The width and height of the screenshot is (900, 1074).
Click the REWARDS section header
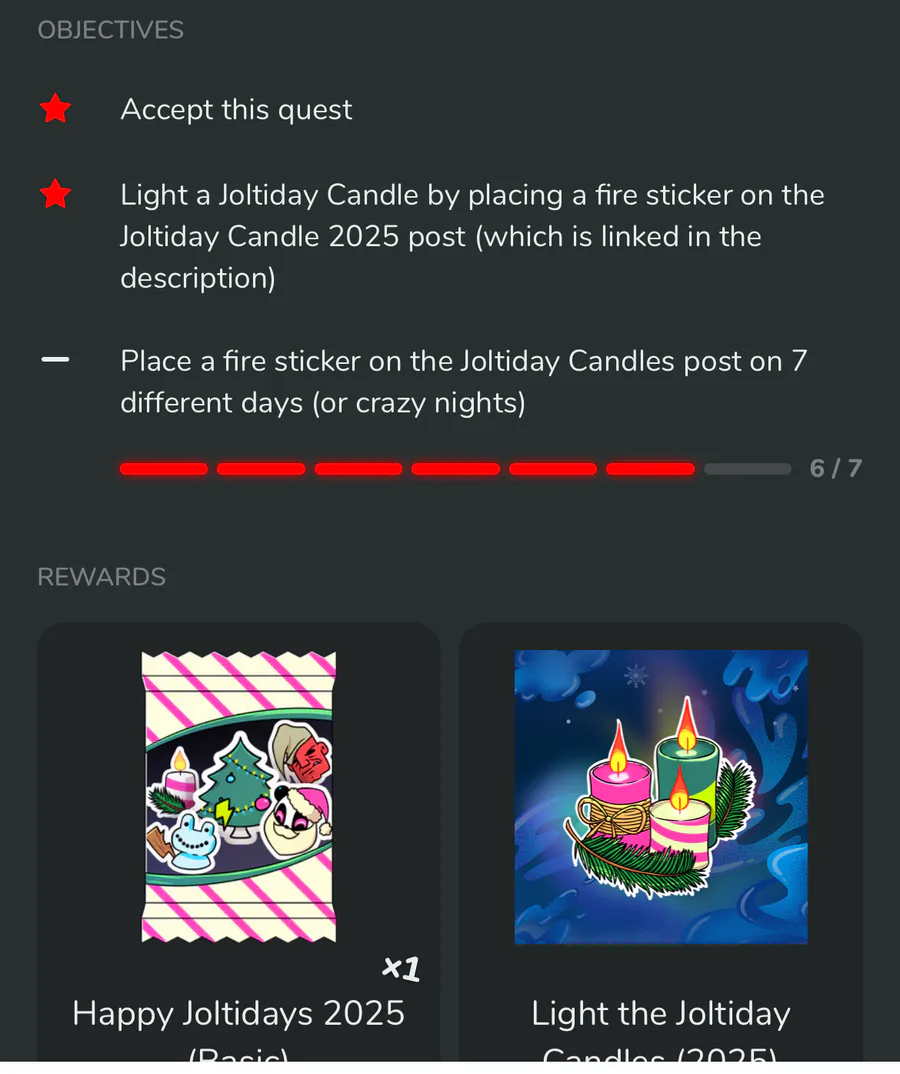101,577
